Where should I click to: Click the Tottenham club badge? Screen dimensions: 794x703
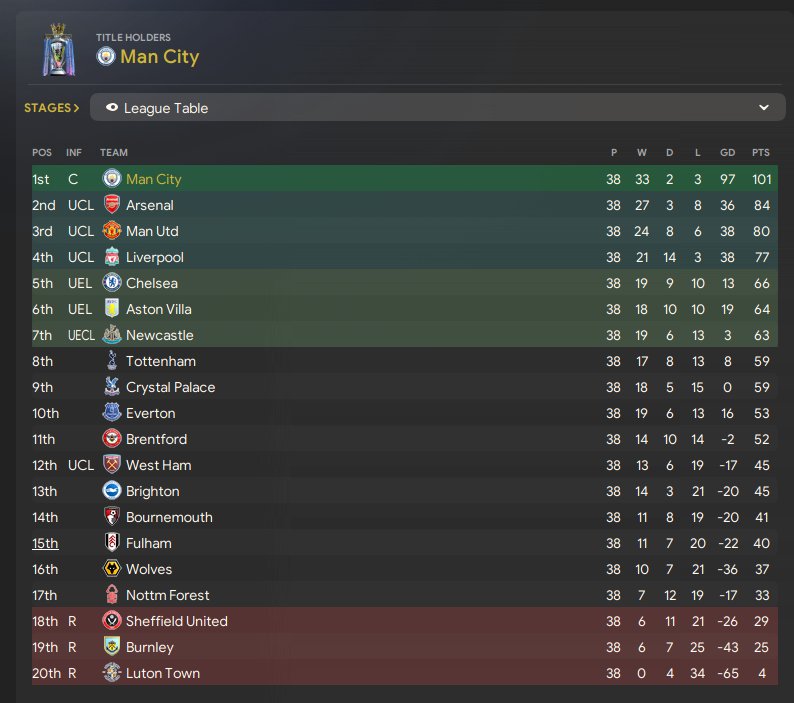112,361
